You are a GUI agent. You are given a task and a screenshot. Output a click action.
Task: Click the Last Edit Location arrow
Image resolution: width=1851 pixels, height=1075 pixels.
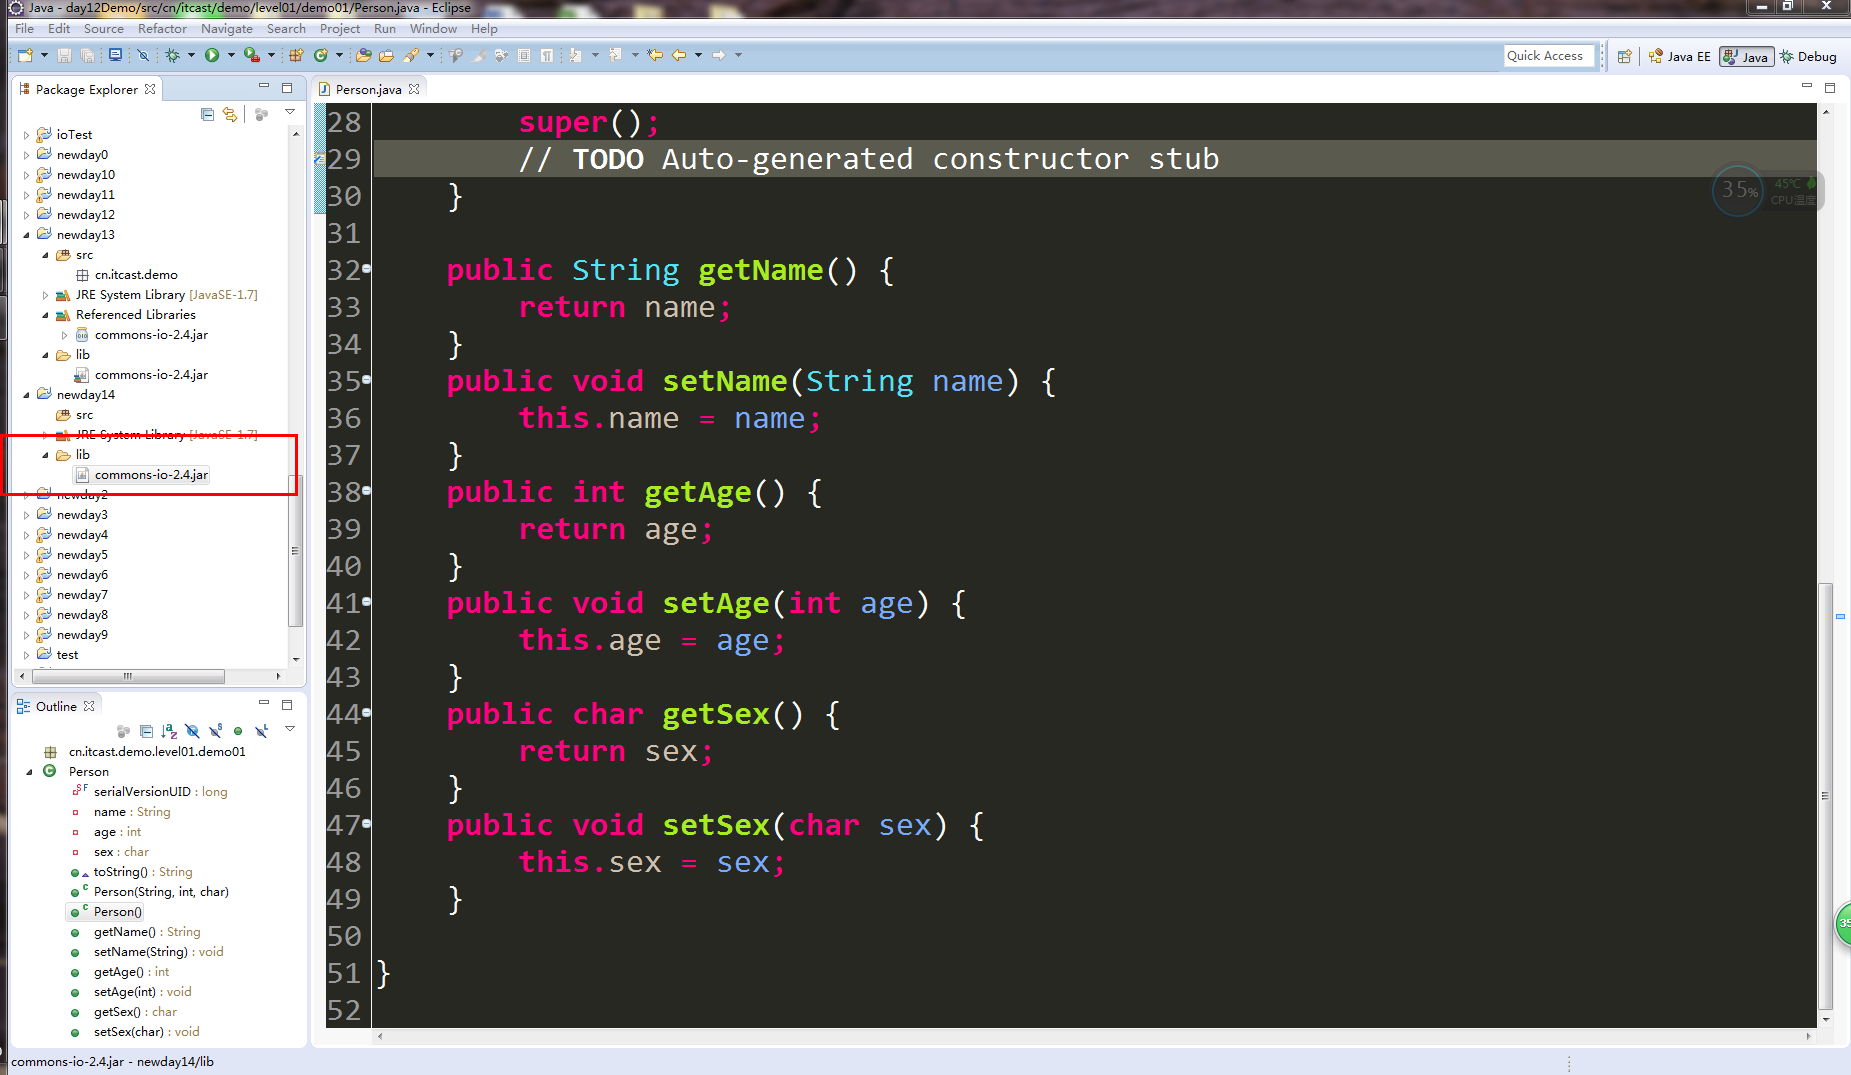pos(654,55)
